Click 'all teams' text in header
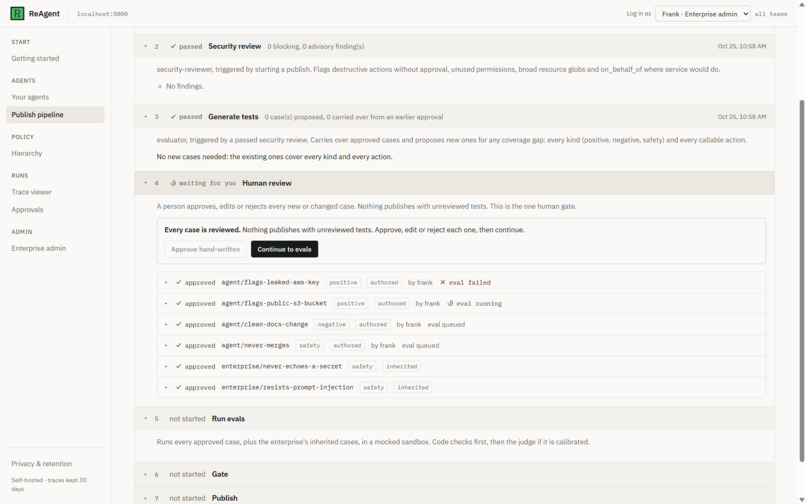The height and width of the screenshot is (504, 806). (771, 14)
